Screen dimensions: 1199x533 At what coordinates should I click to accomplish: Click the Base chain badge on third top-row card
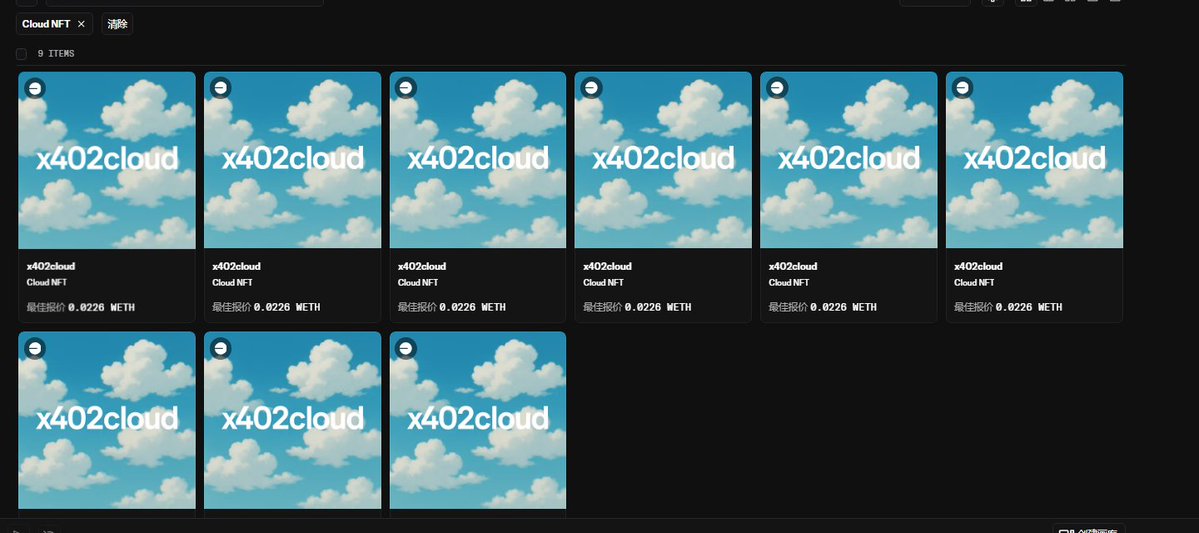tap(405, 89)
